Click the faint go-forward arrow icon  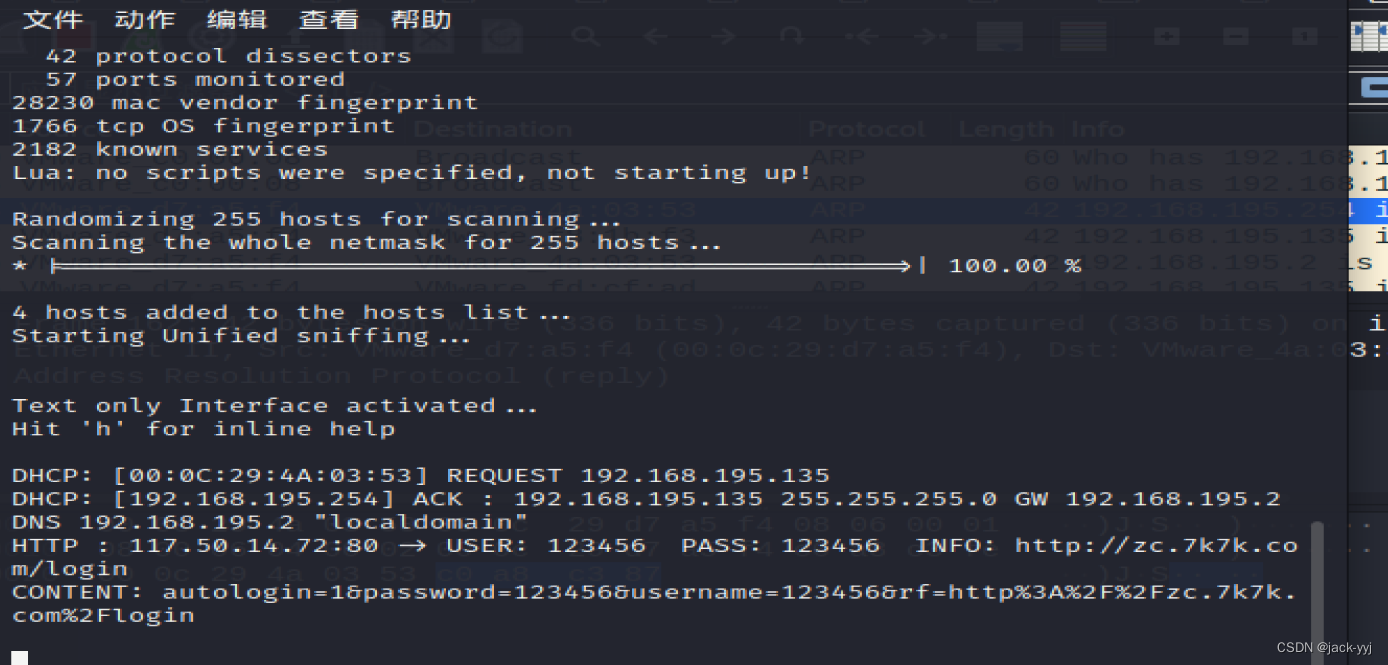(x=722, y=37)
